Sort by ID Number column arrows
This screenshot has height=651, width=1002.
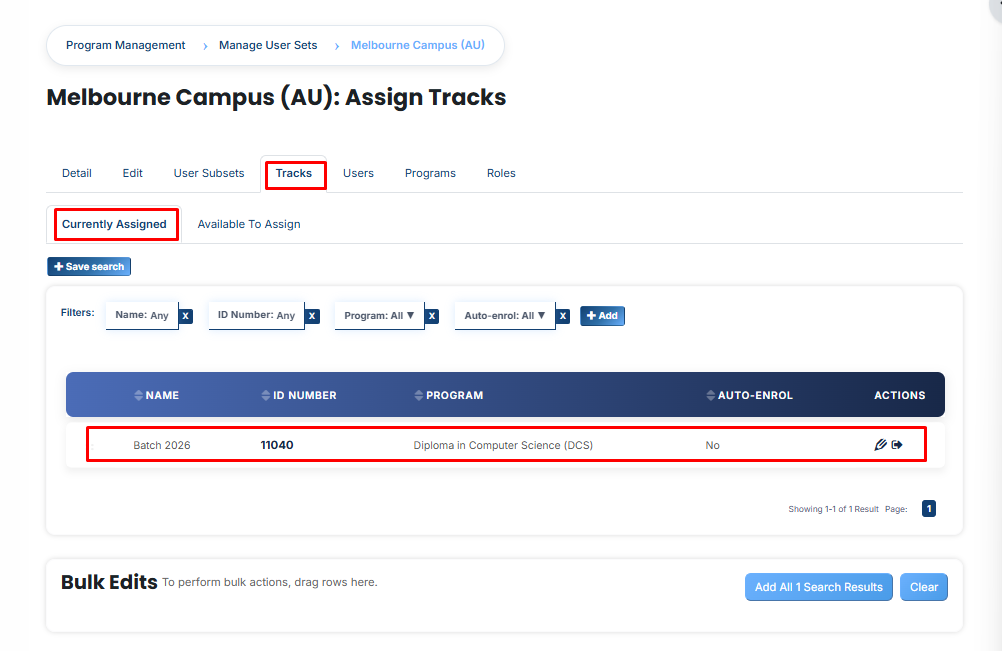(x=266, y=395)
